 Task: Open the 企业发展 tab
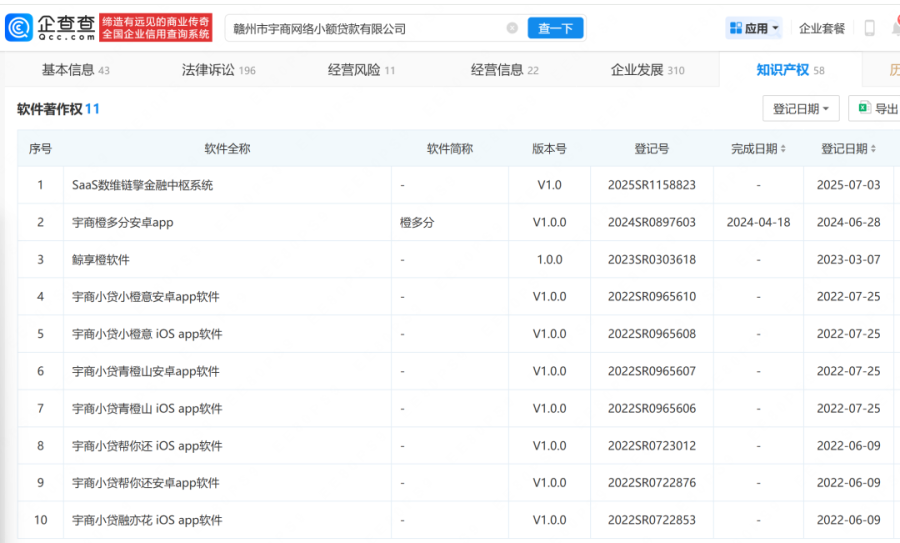coord(647,70)
